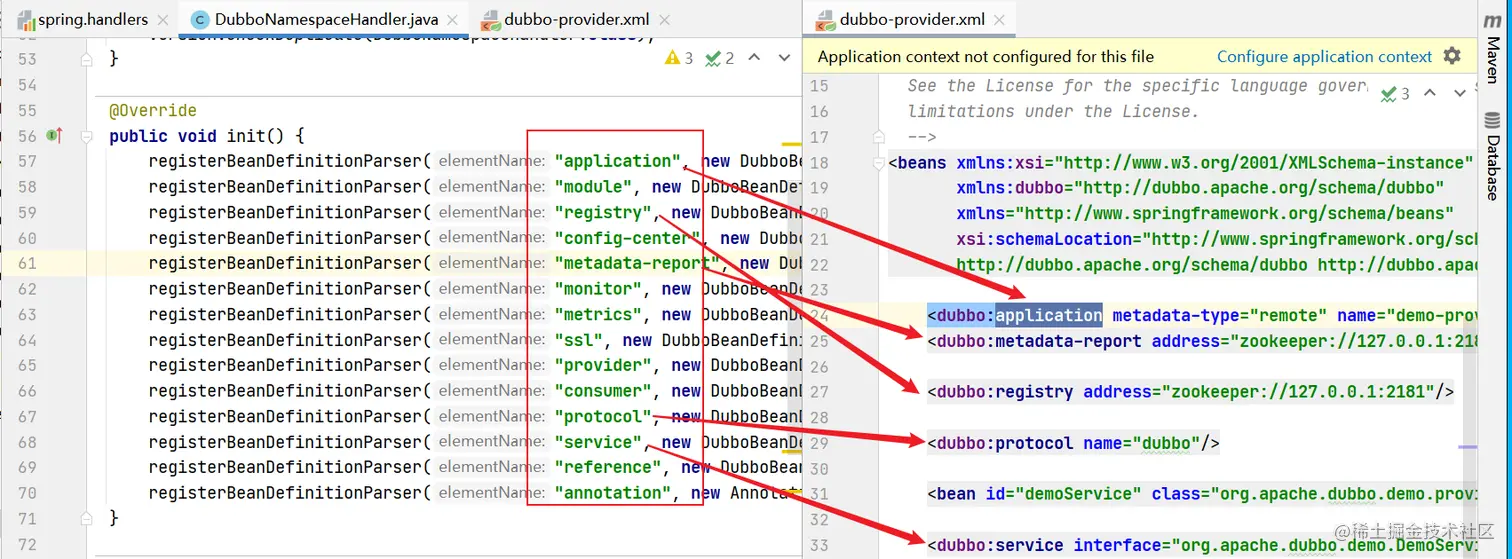
Task: Click the @Override annotation on line 55
Action: click(153, 110)
